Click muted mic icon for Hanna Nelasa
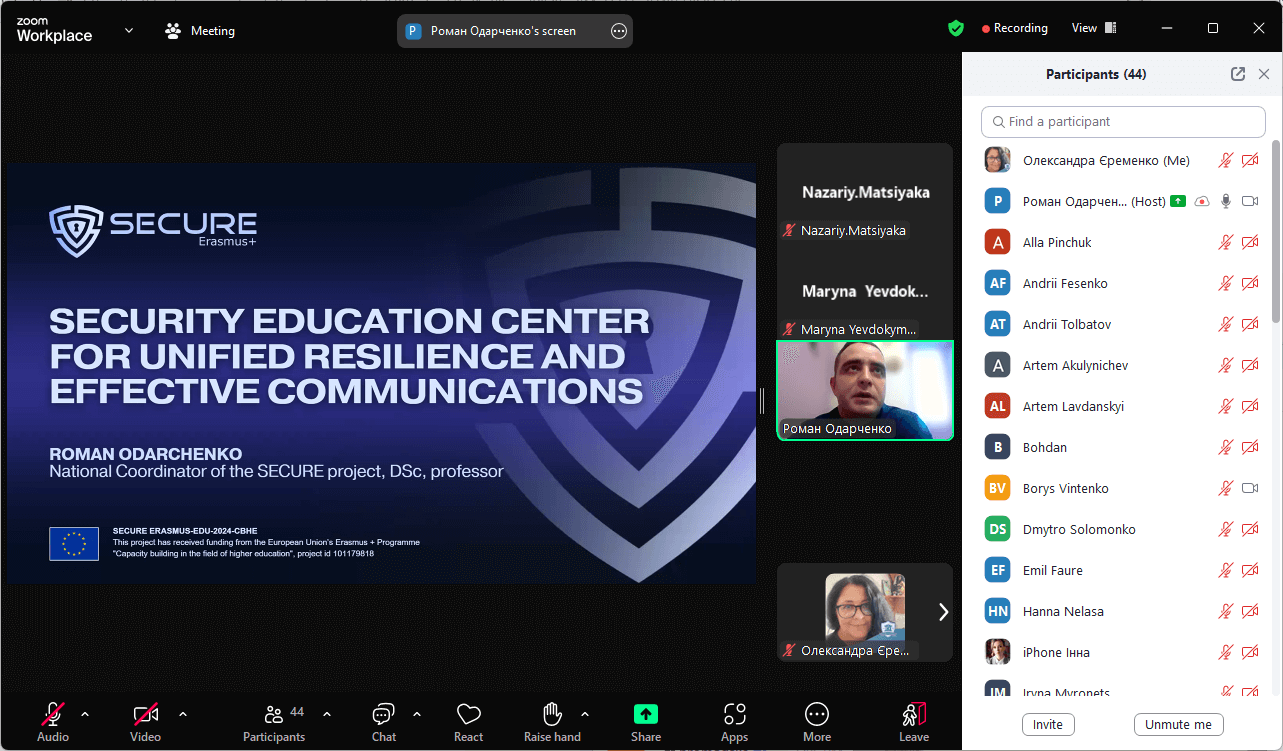 click(x=1226, y=611)
